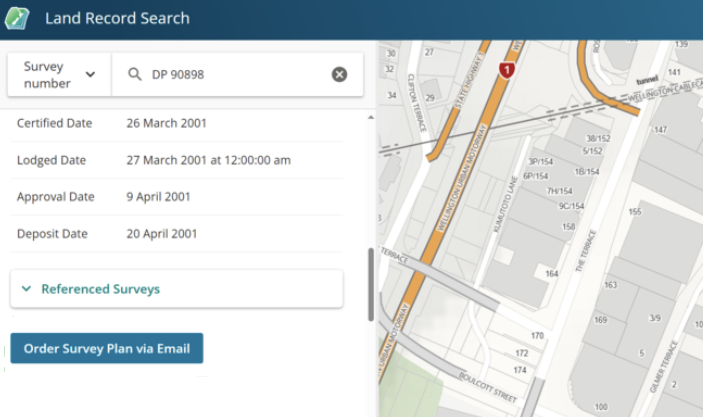Open the Survey number search type dropdown
Screen dimensions: 703x417
[60, 75]
